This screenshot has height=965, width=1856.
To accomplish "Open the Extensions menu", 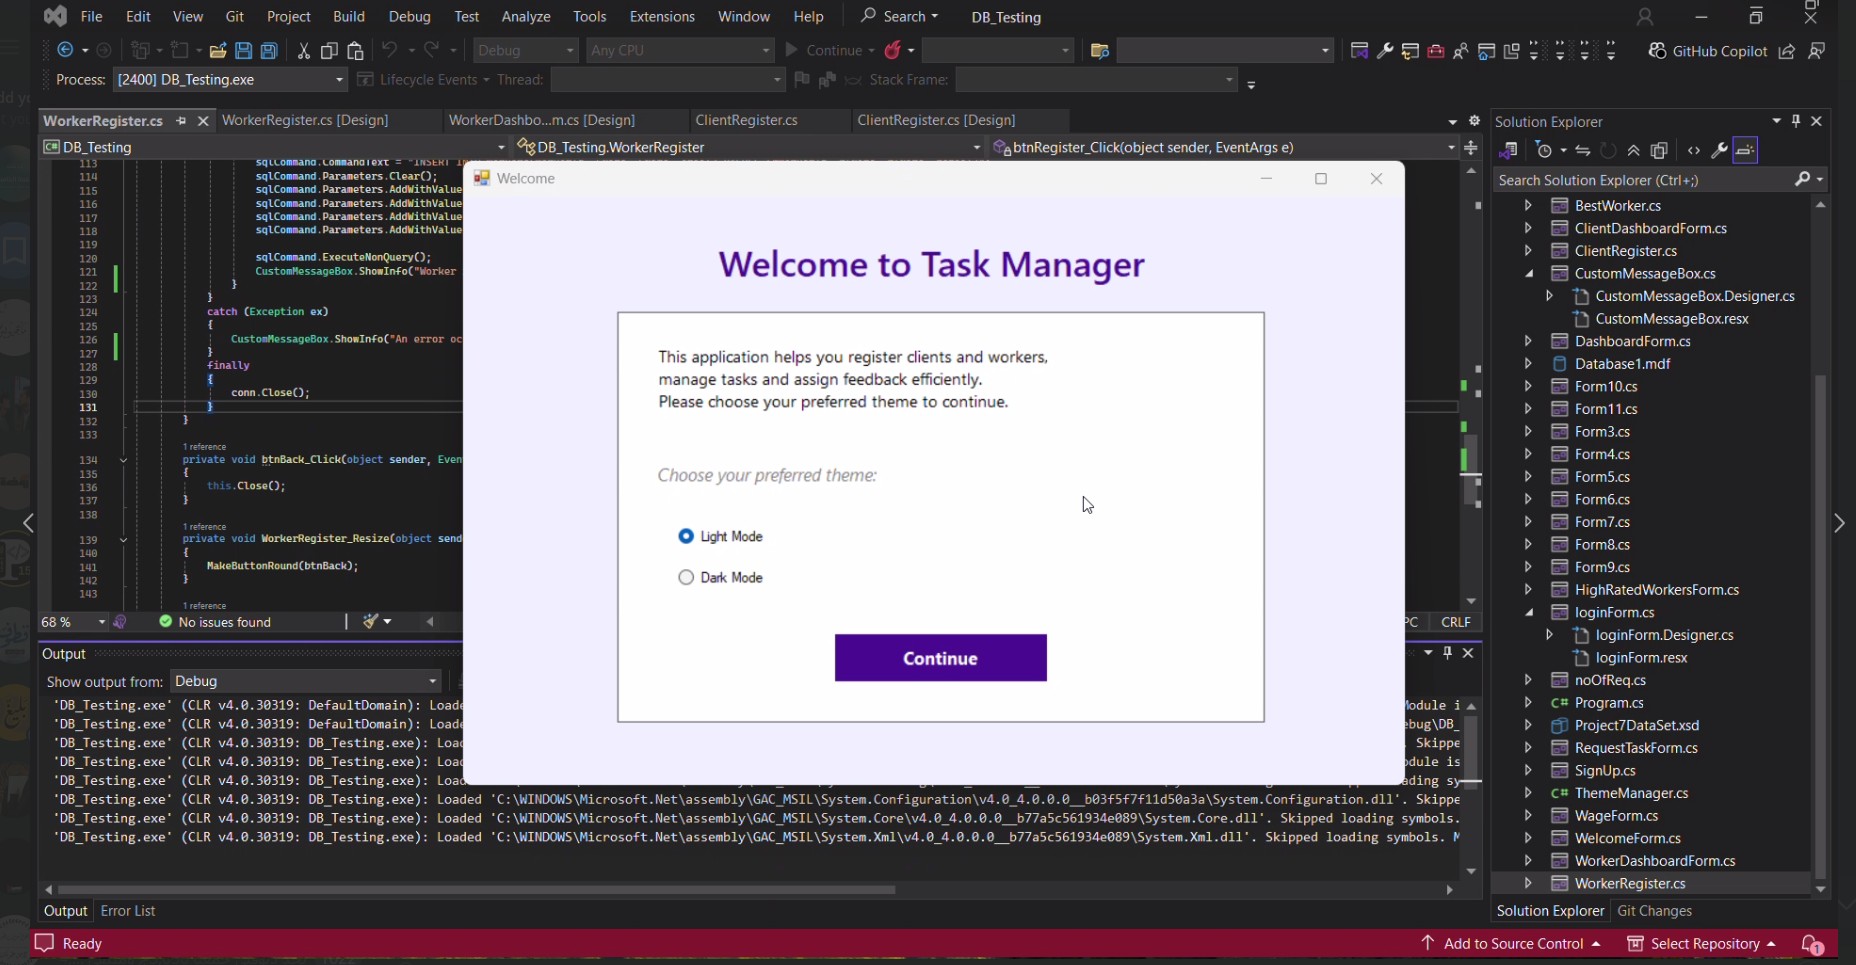I will [x=662, y=17].
